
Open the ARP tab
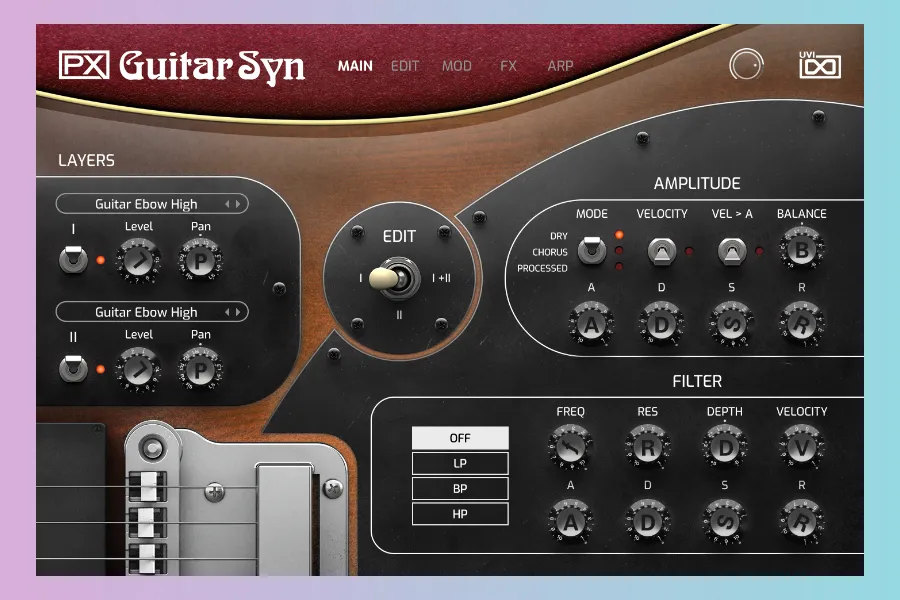[560, 66]
